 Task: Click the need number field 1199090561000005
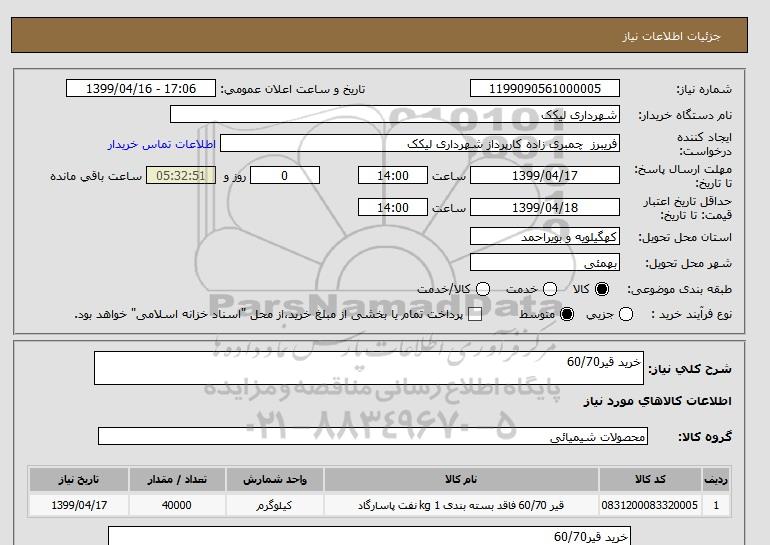tap(545, 88)
